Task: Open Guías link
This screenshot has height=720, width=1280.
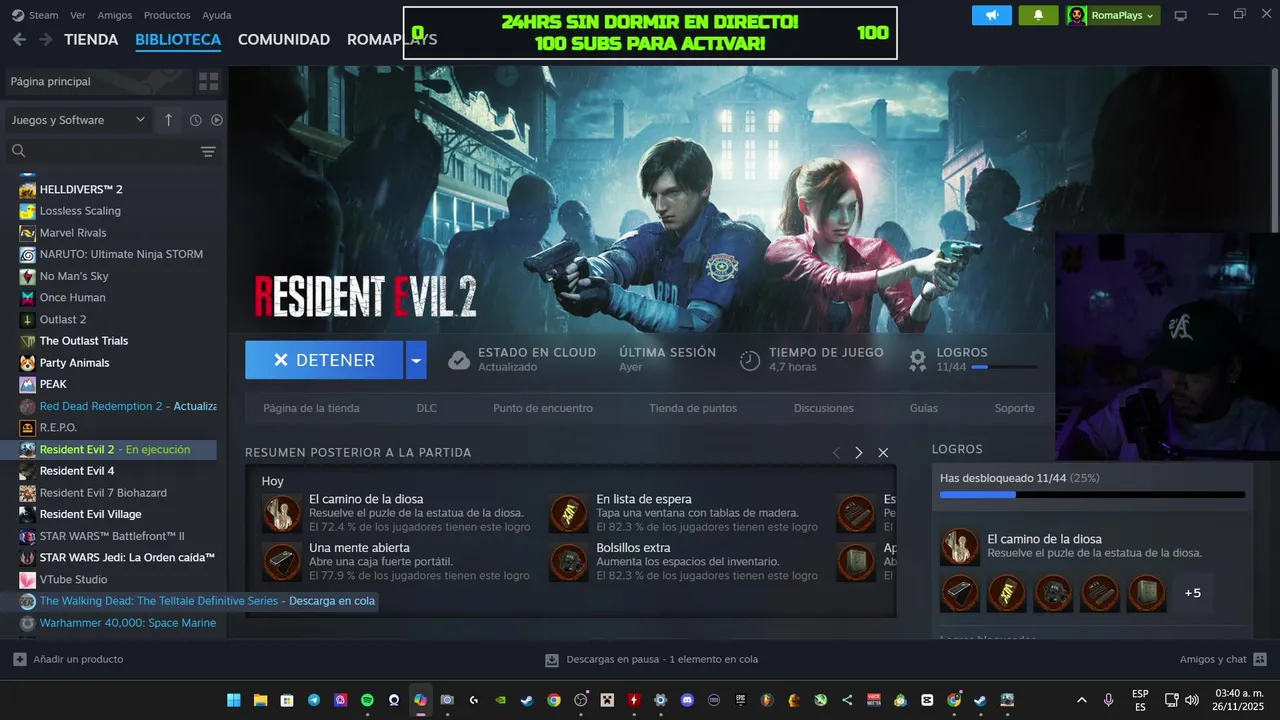Action: [924, 408]
